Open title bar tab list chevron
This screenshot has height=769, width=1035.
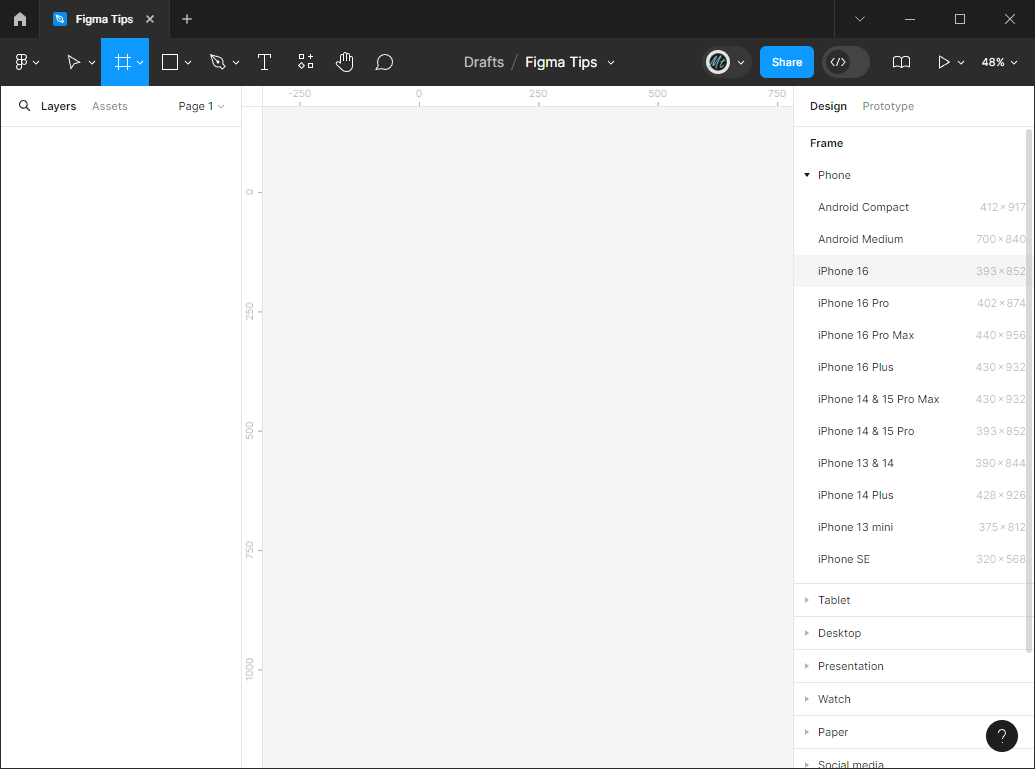[x=859, y=19]
